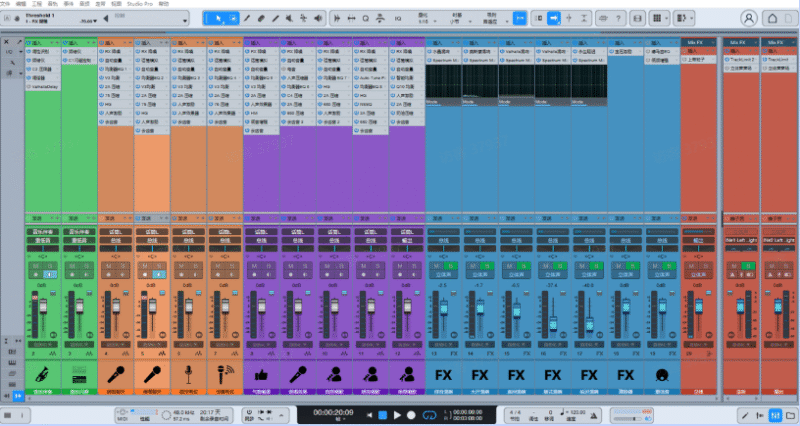Click the handheld microphone icon on purple channel
800x426 pixels.
pyautogui.click(x=297, y=375)
